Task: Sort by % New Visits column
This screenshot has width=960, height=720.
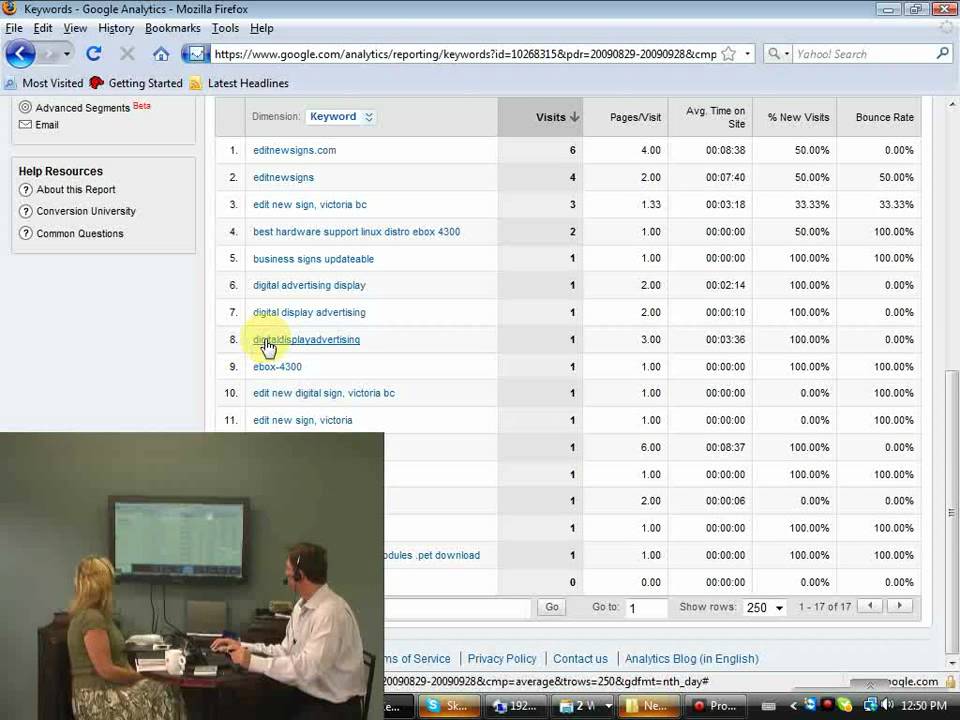Action: click(x=795, y=117)
